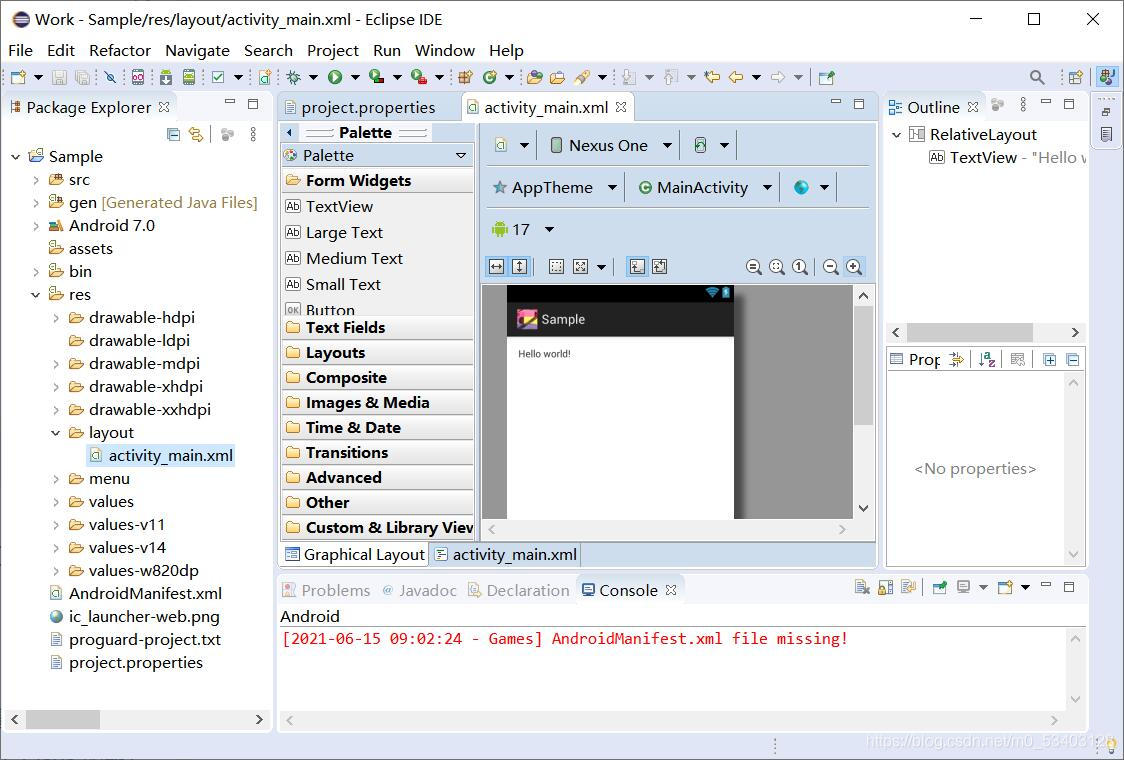
Task: Click the Debug toolbar icon
Action: pyautogui.click(x=294, y=76)
